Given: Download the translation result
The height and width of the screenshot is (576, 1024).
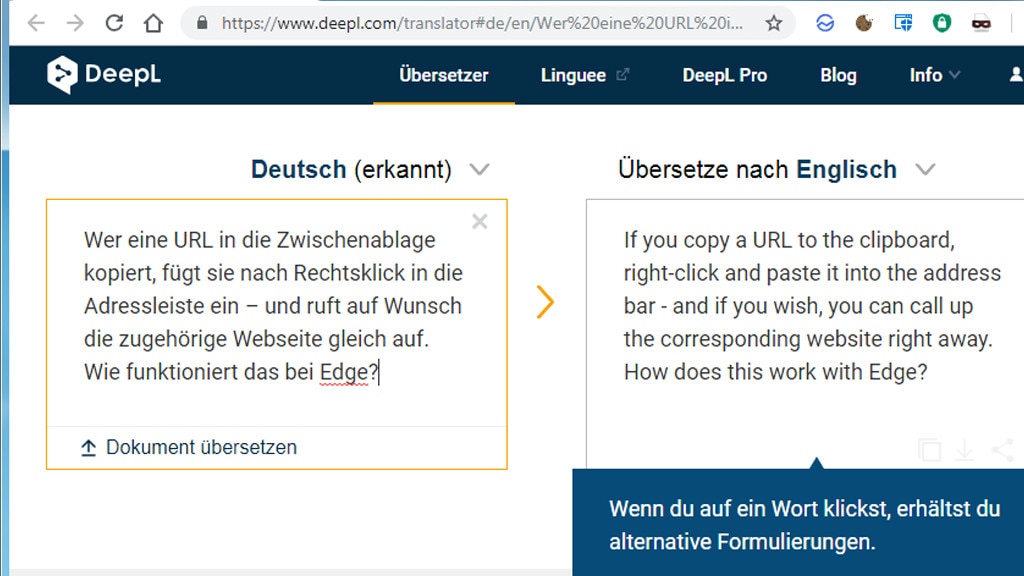Looking at the screenshot, I should 963,450.
